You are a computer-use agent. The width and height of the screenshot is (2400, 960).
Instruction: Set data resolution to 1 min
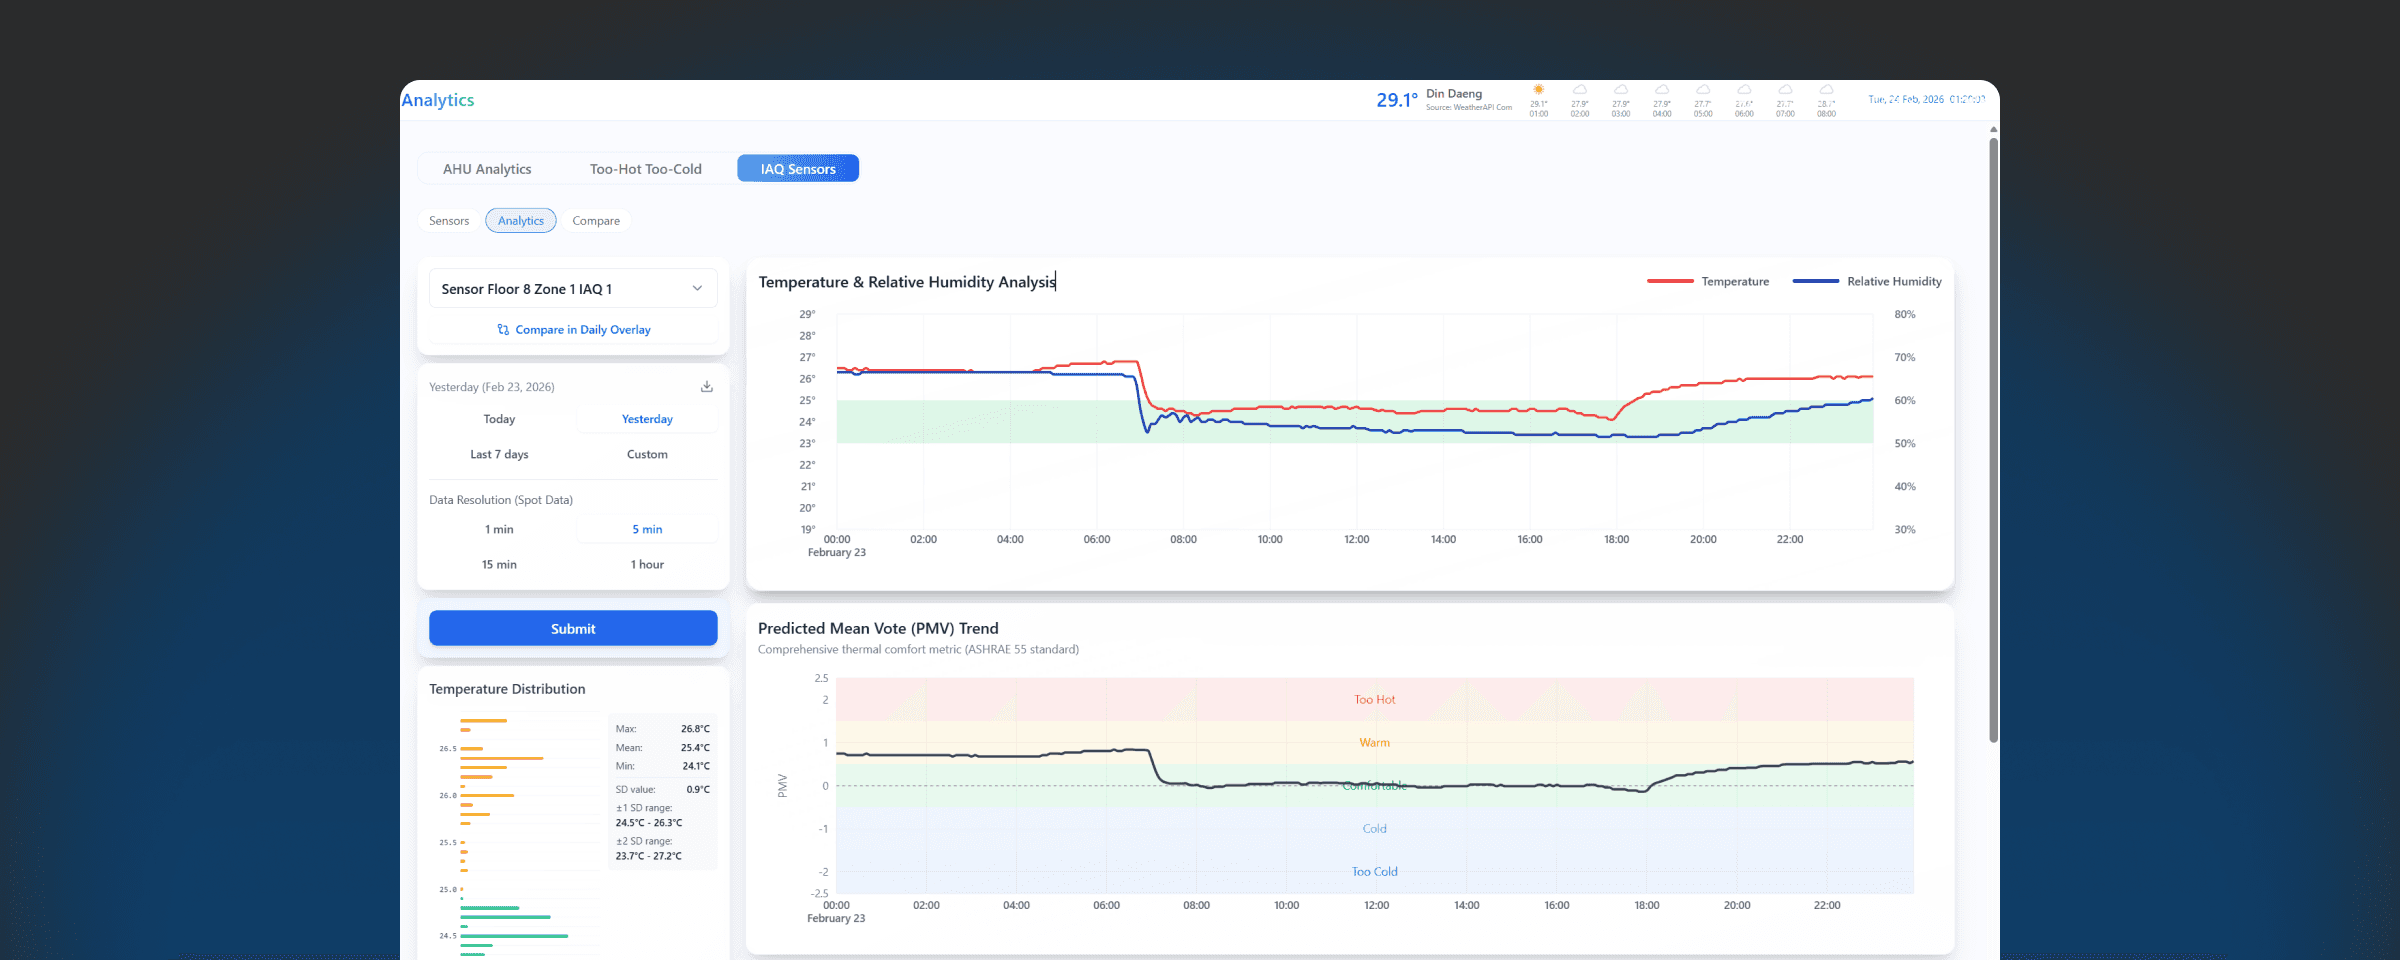(x=499, y=529)
